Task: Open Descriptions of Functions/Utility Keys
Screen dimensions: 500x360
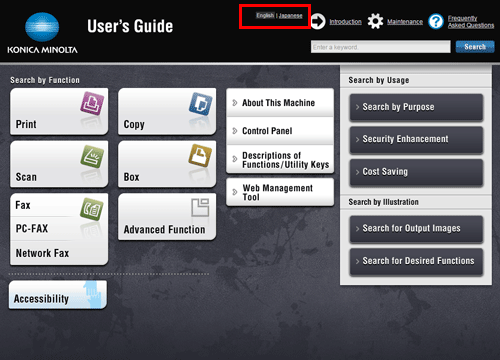Action: [x=280, y=159]
